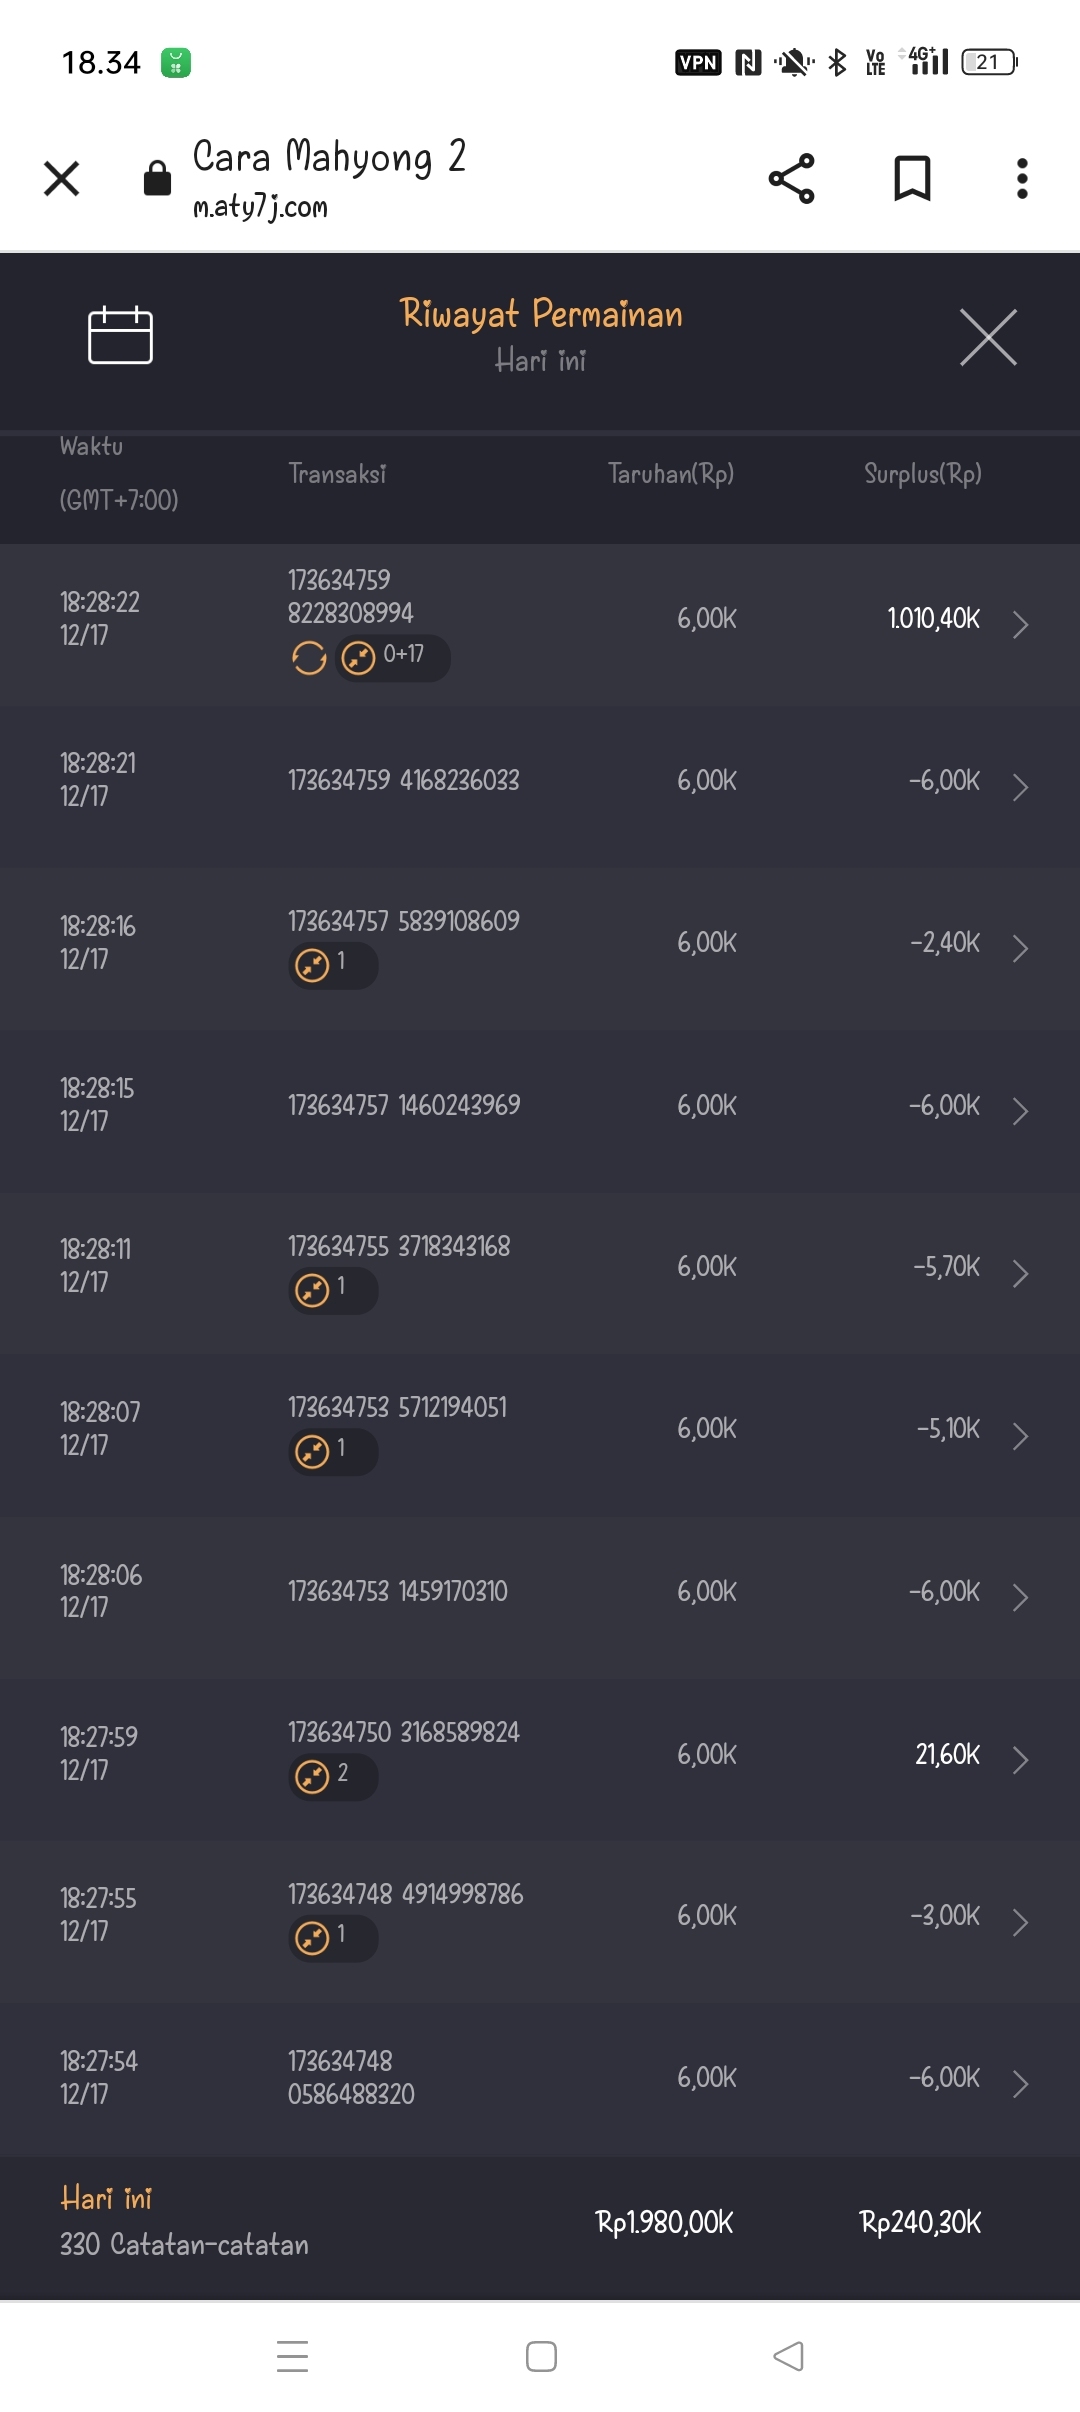Expand details for the 1.010,40K surplus row
The image size is (1080, 2412).
(1020, 624)
